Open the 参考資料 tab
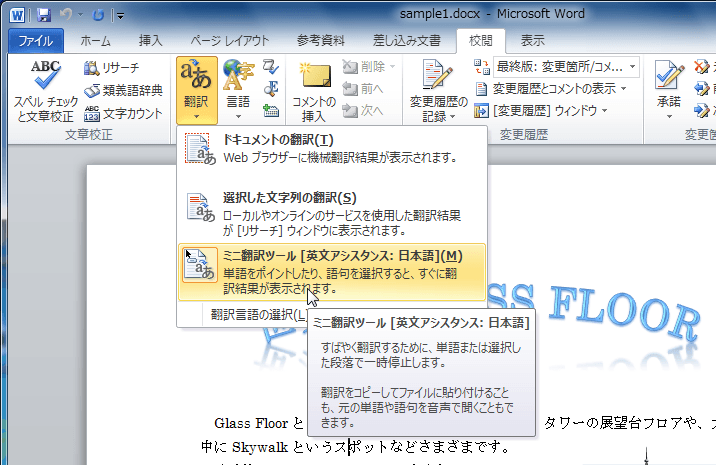The height and width of the screenshot is (465, 716). point(321,41)
